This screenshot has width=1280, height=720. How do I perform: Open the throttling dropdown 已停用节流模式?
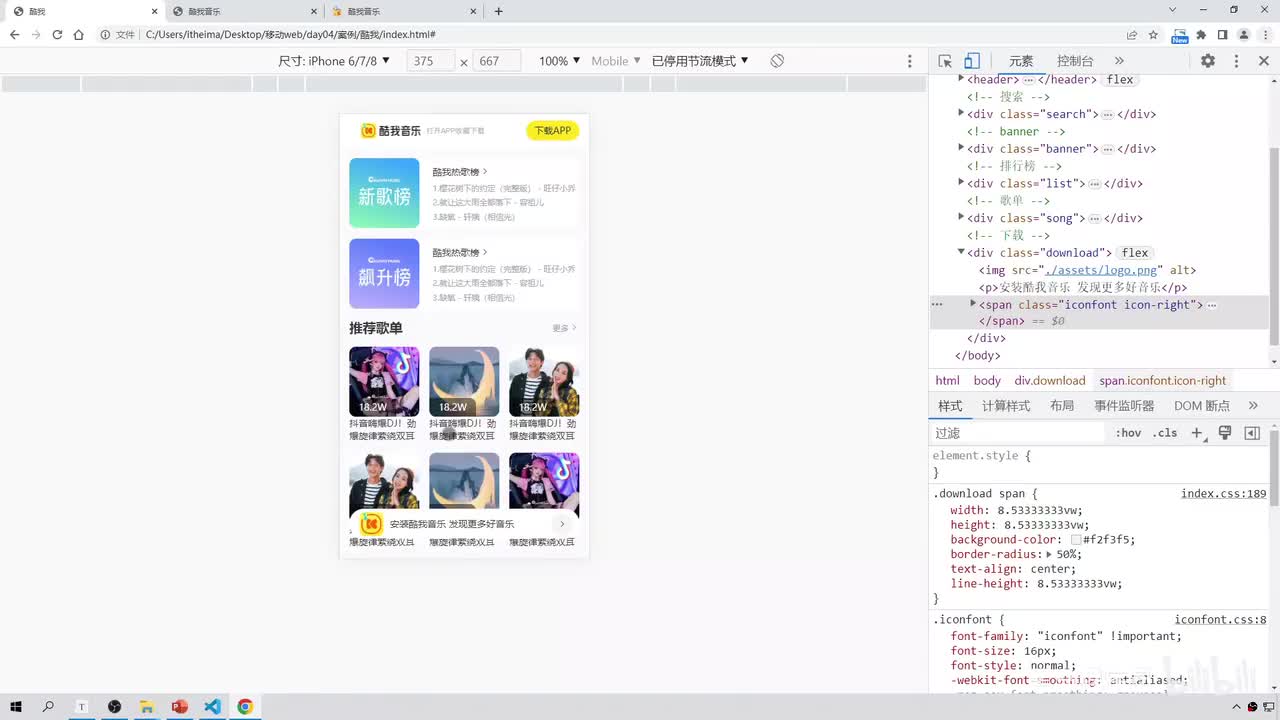point(700,61)
